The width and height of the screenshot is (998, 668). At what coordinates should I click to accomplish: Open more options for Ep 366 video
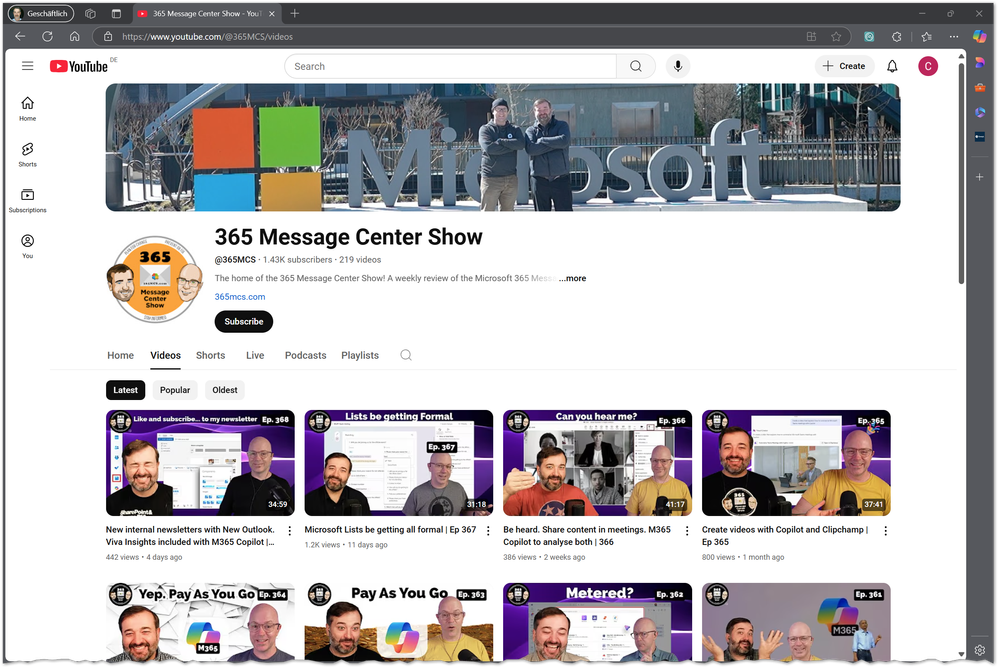click(x=687, y=531)
